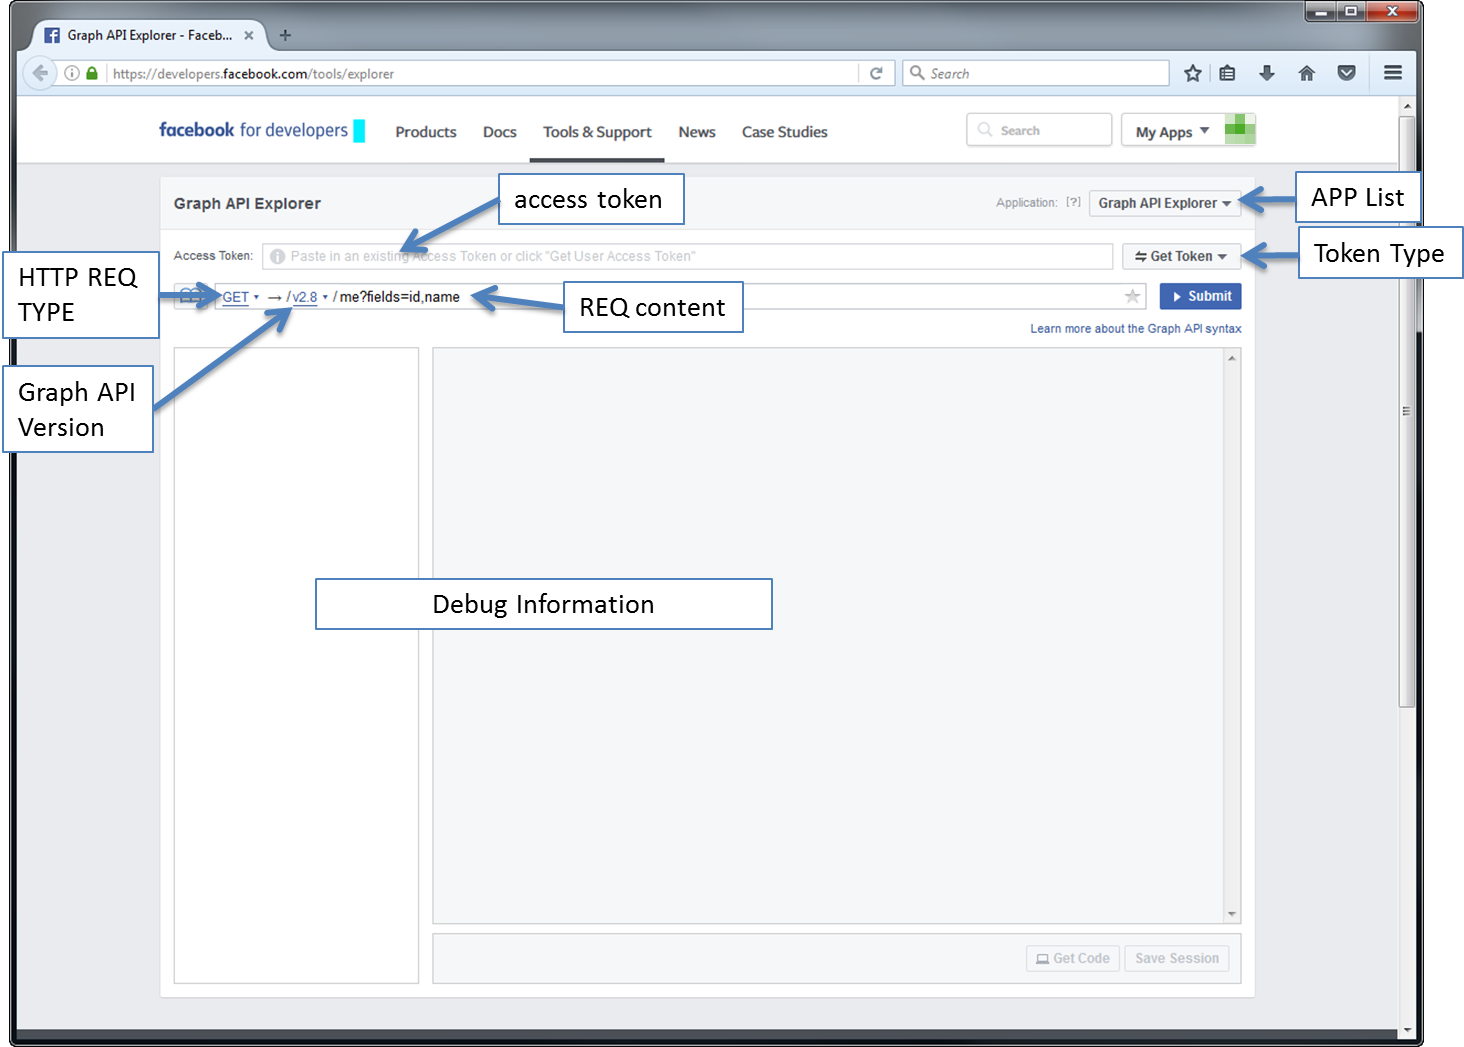The height and width of the screenshot is (1047, 1464).
Task: Open site information icon in address bar
Action: click(x=72, y=73)
